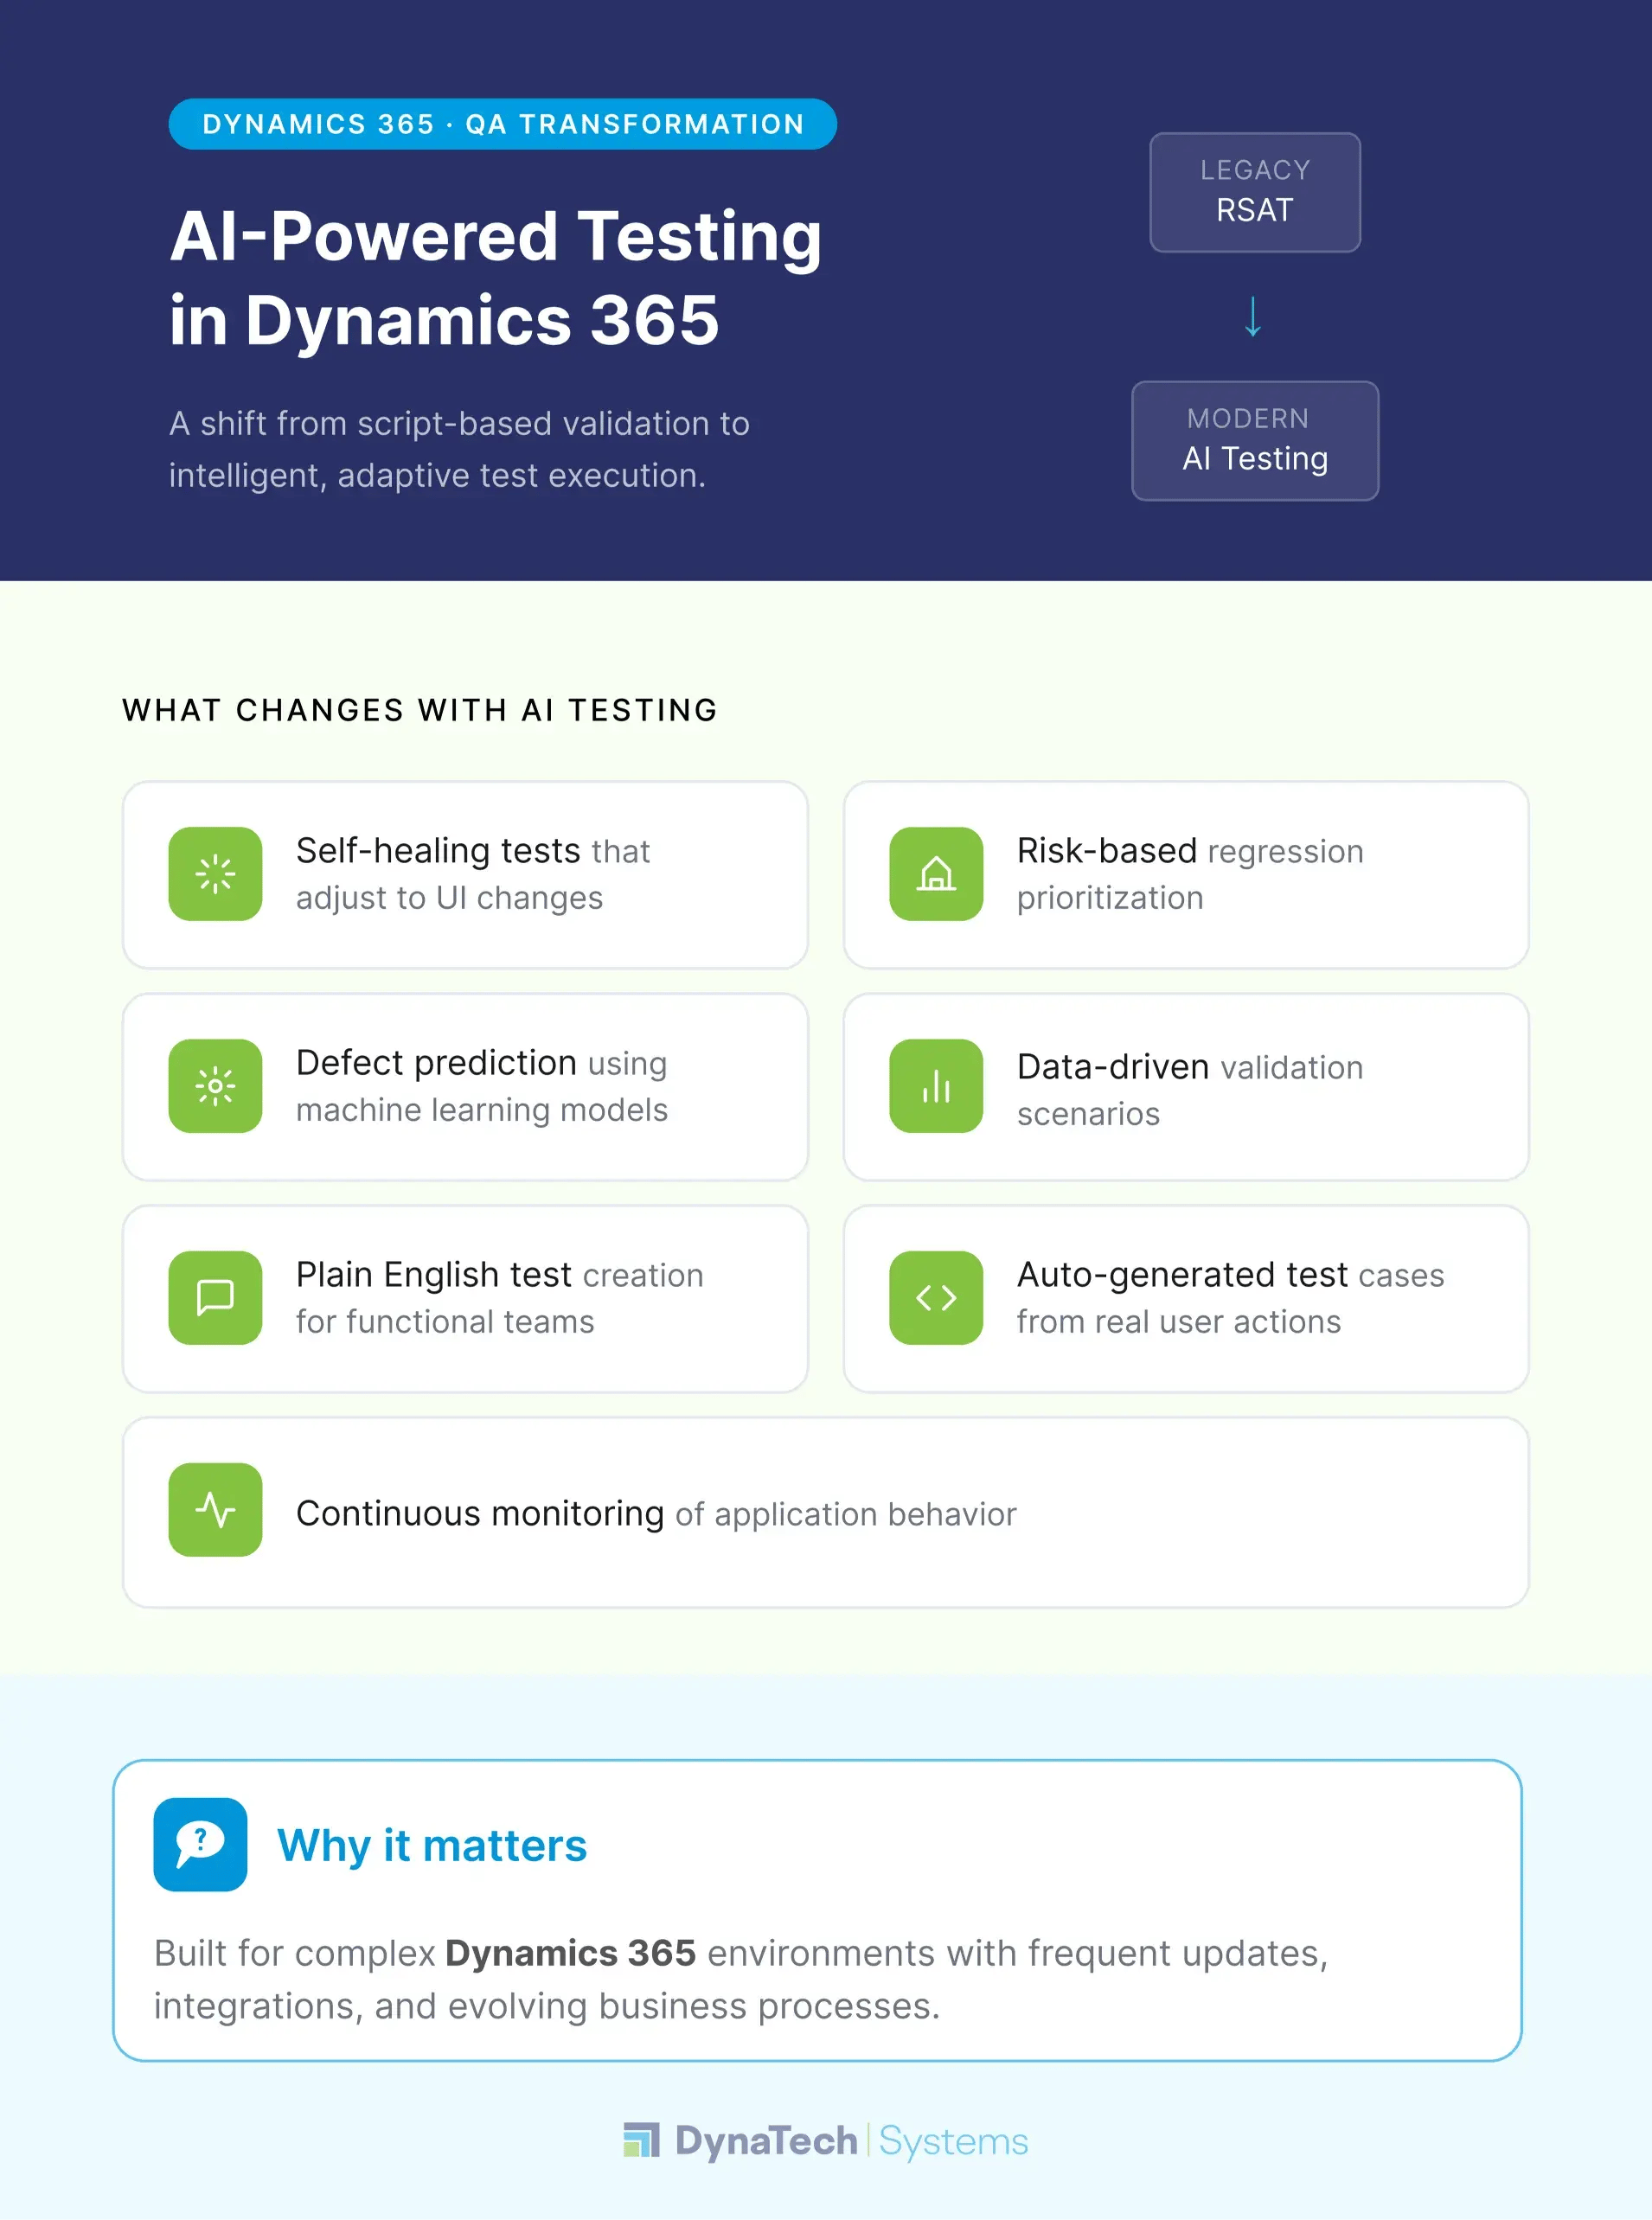Image resolution: width=1652 pixels, height=2220 pixels.
Task: Open the Why it matters heading
Action: [x=433, y=1845]
